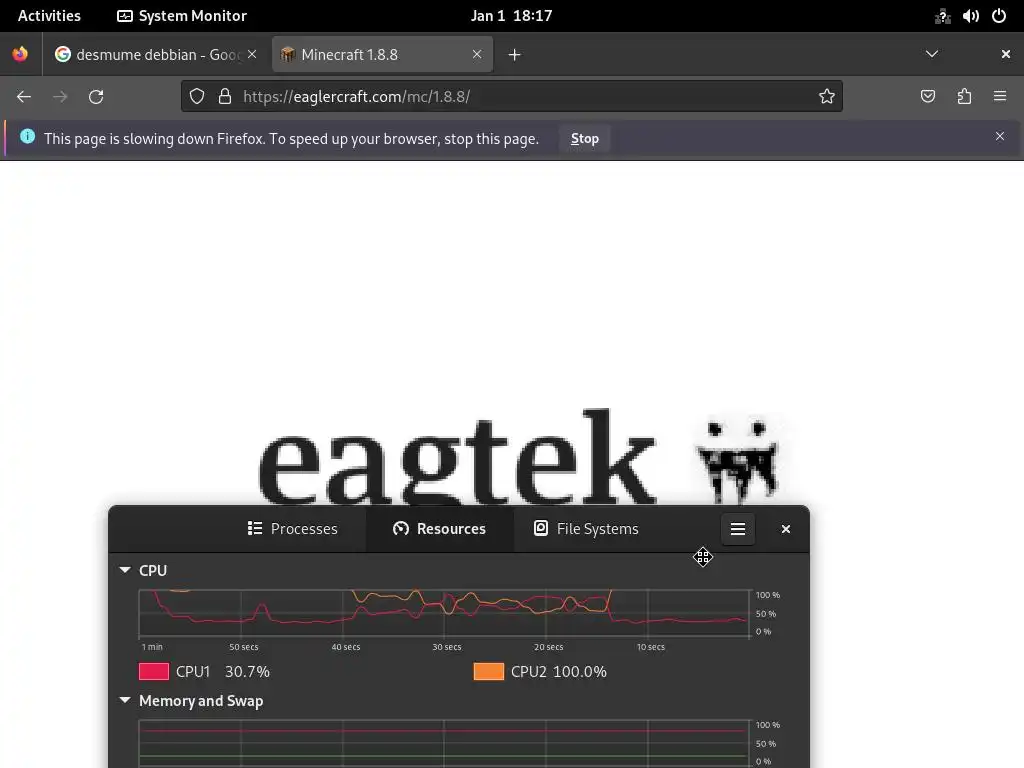This screenshot has width=1024, height=768.
Task: Change the CPU2 orange color swatch
Action: point(488,671)
